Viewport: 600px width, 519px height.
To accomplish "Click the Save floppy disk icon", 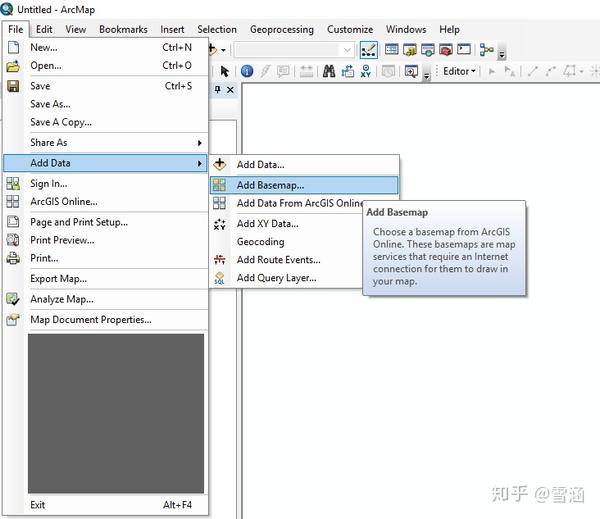I will pyautogui.click(x=13, y=86).
